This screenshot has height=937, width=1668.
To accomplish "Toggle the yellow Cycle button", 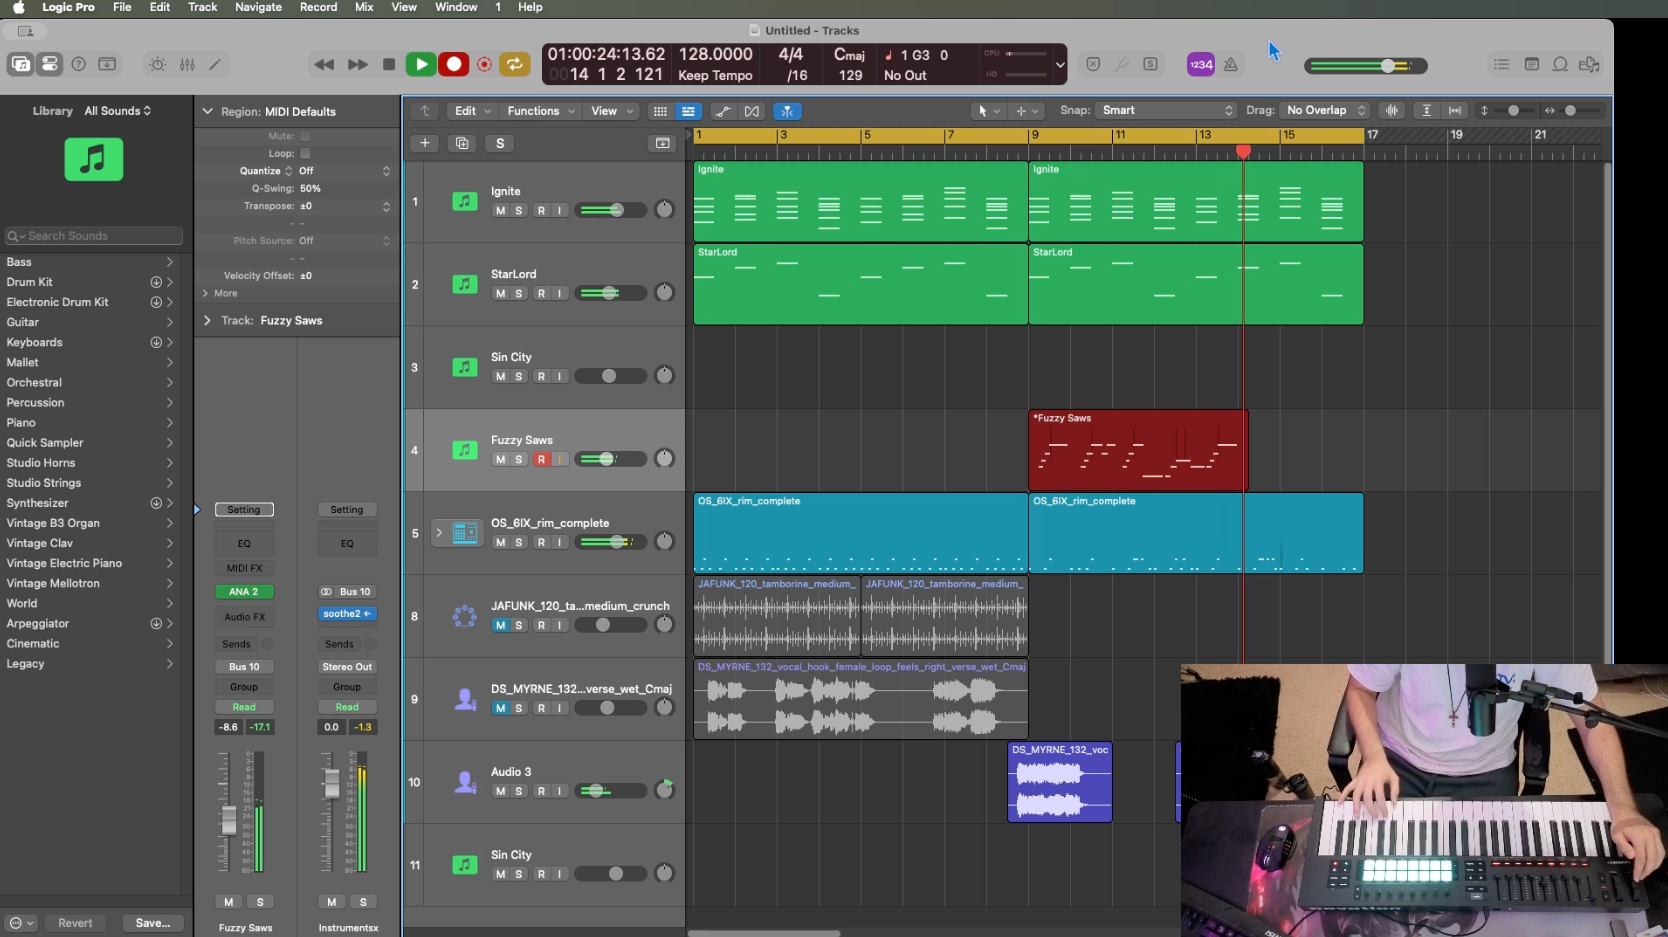I will pyautogui.click(x=514, y=64).
